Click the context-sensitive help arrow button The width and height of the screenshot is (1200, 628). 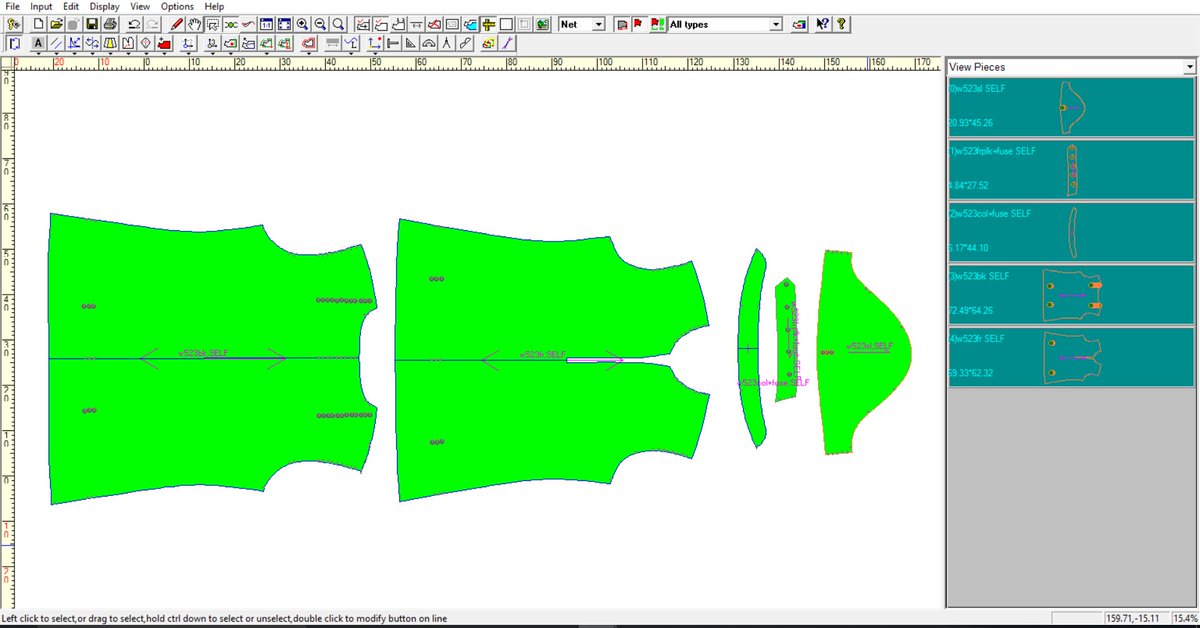pos(822,24)
